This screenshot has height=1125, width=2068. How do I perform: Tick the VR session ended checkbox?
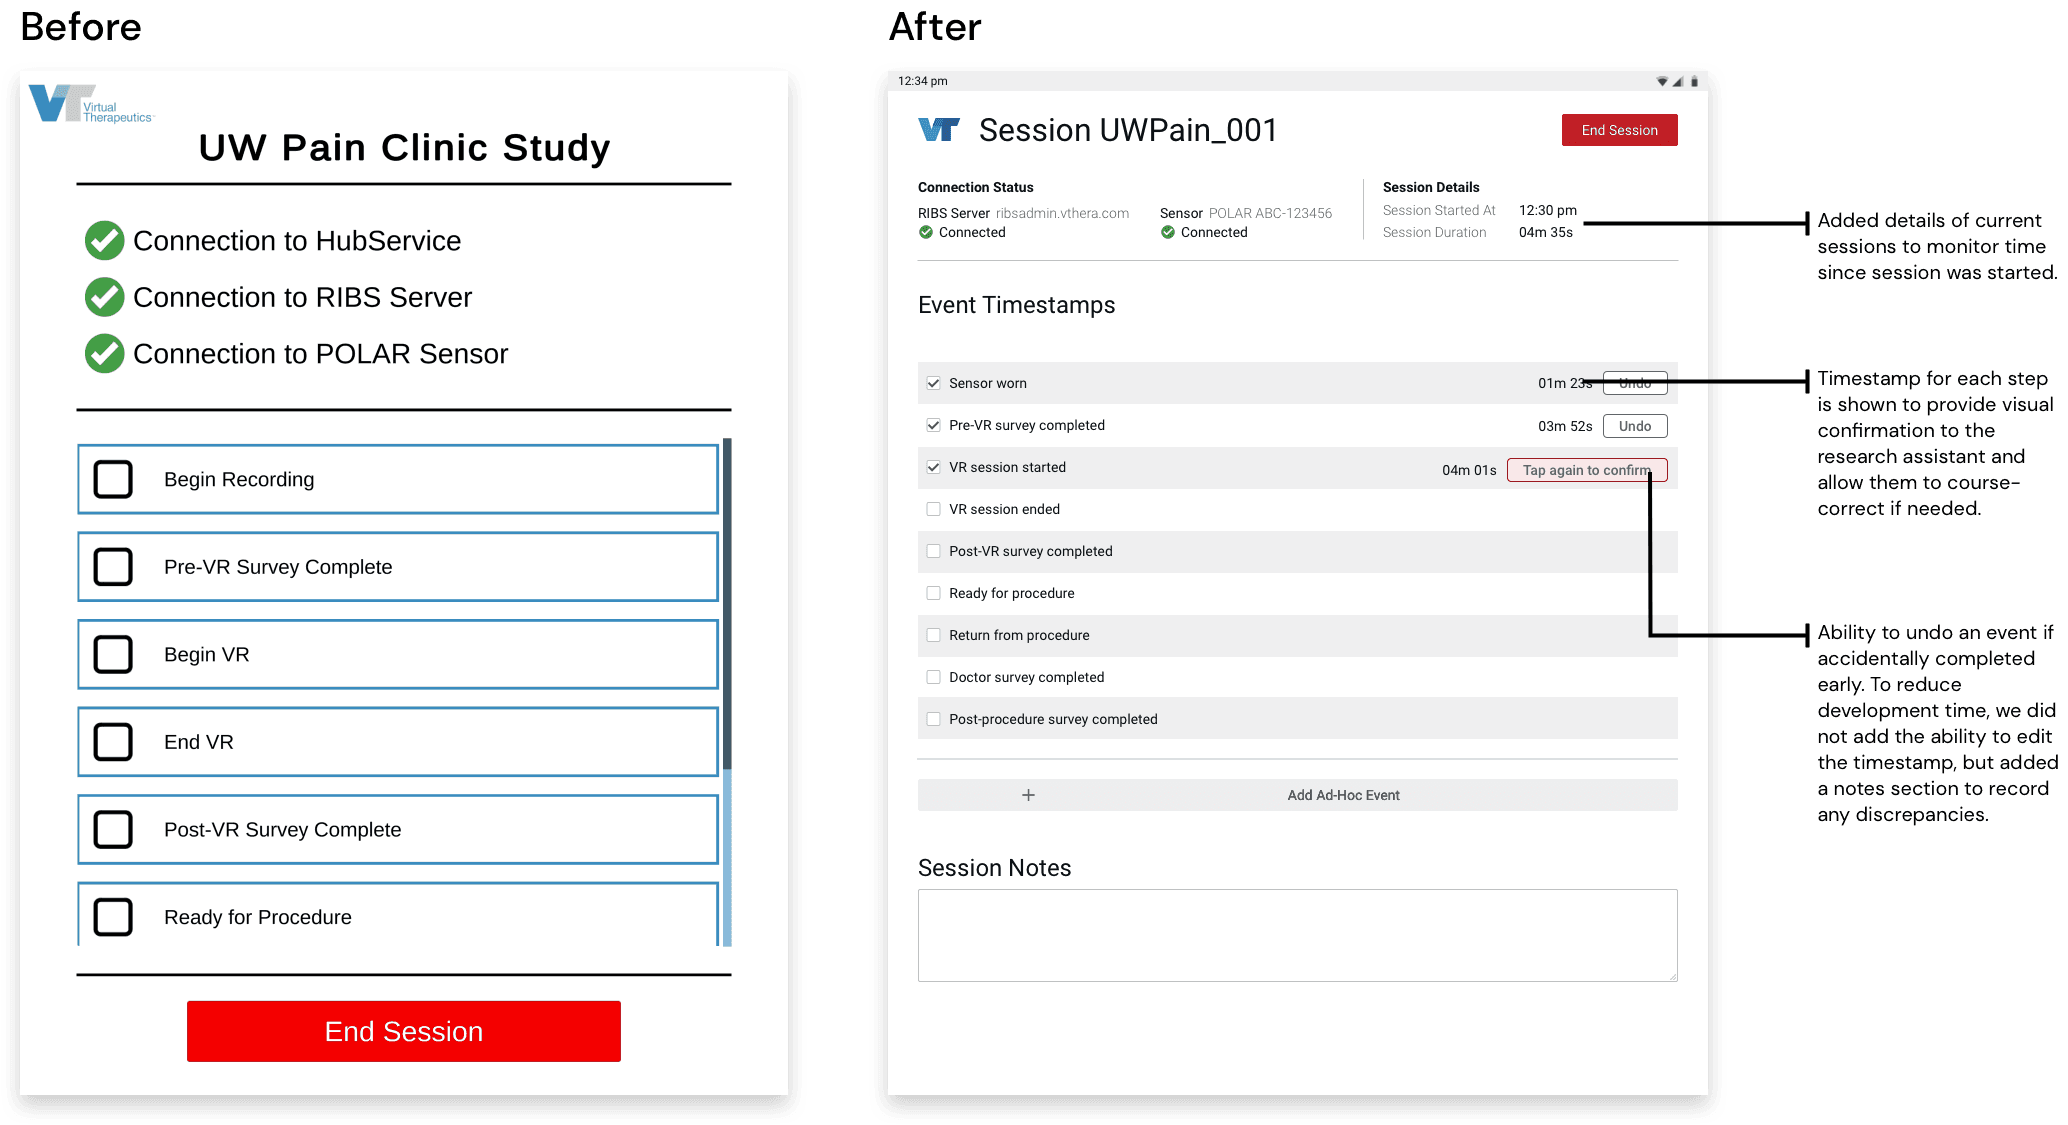(x=933, y=509)
